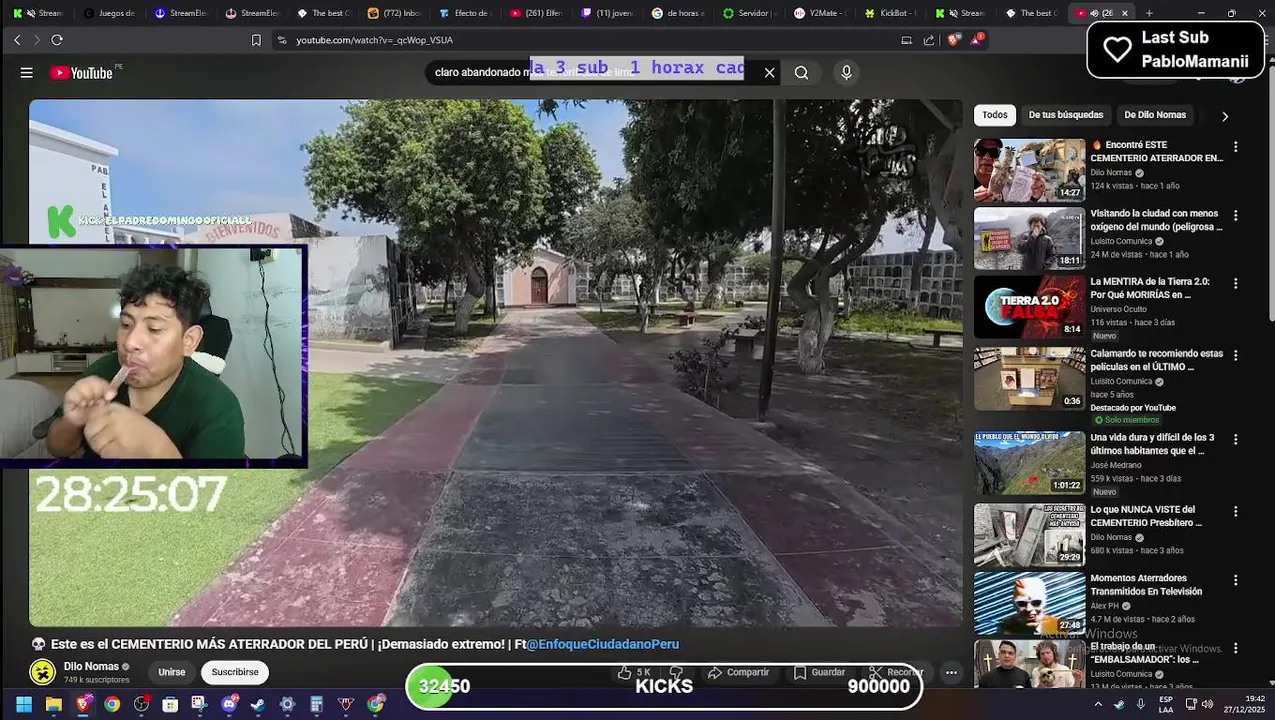Image resolution: width=1275 pixels, height=720 pixels.
Task: Open thumbnail of Encontré ESTE CEMENTERIO ATERRADOR
Action: click(1029, 170)
